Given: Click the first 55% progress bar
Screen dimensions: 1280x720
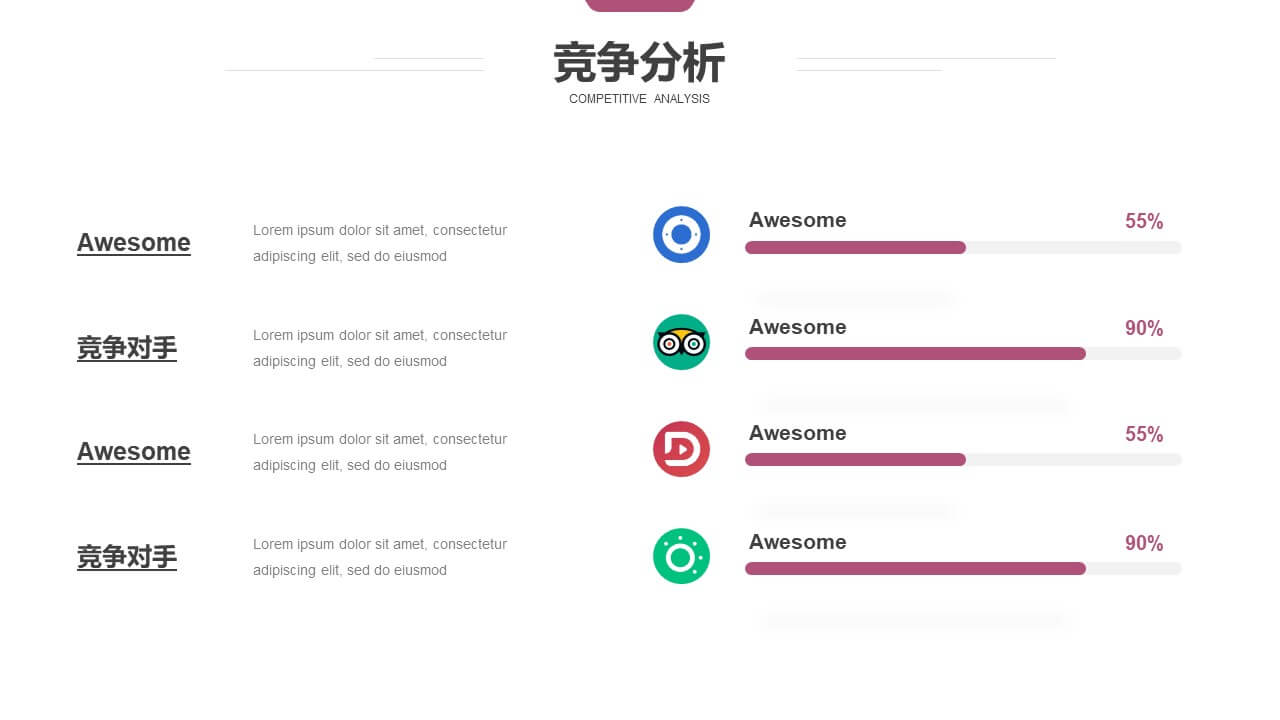Looking at the screenshot, I should [963, 247].
